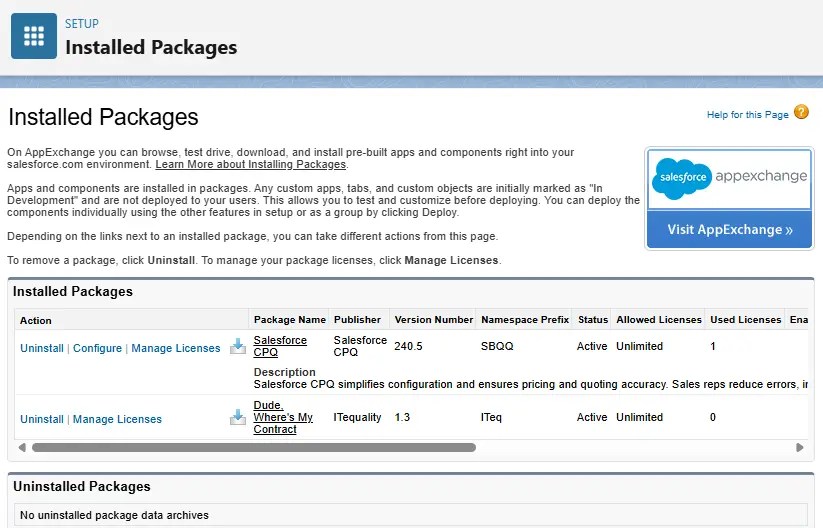Image resolution: width=823 pixels, height=528 pixels.
Task: Click the Version Number column header
Action: [434, 319]
